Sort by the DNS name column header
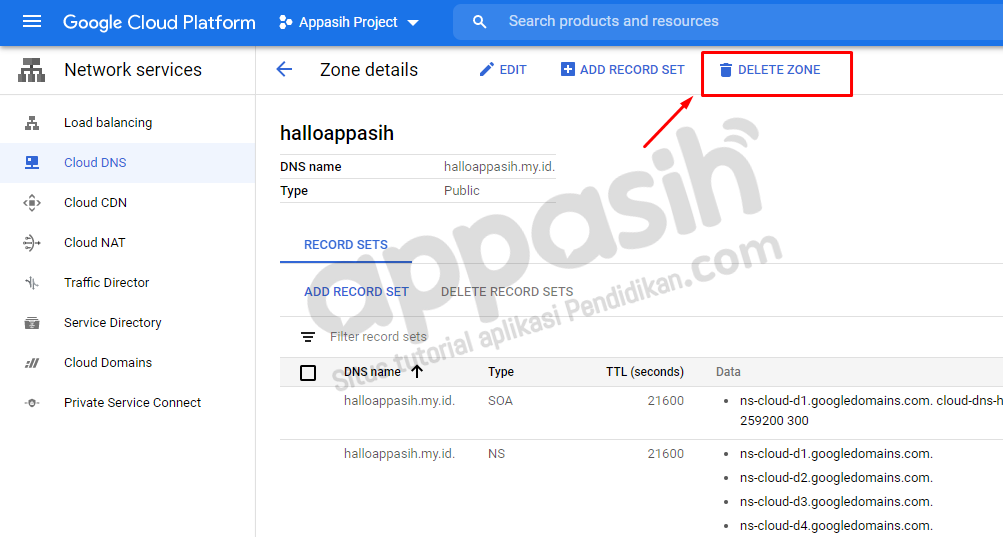This screenshot has width=1003, height=537. coord(372,372)
